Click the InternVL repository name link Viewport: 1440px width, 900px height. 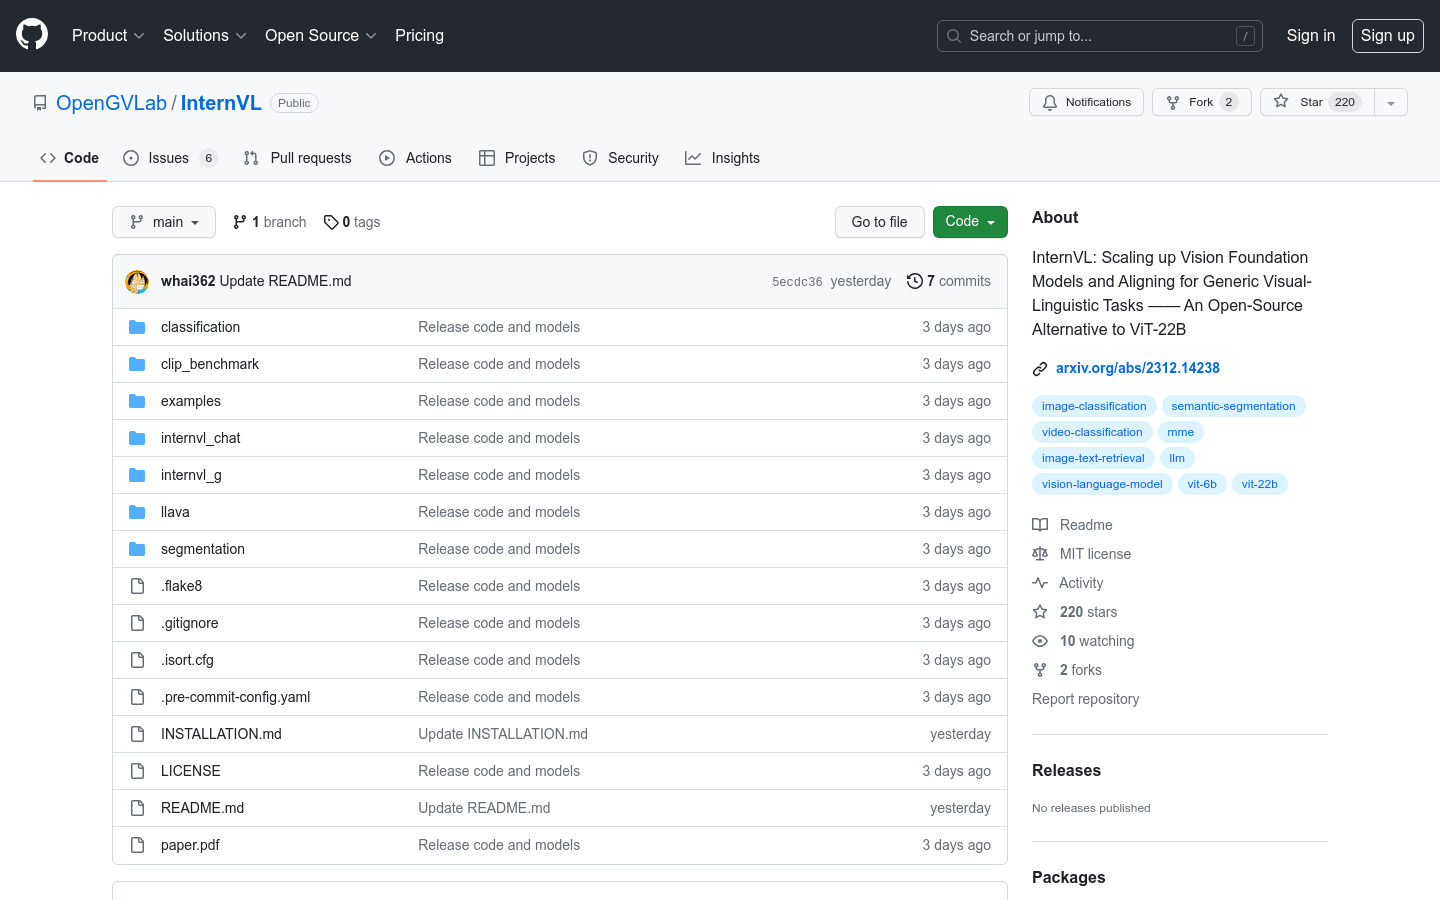coord(221,103)
